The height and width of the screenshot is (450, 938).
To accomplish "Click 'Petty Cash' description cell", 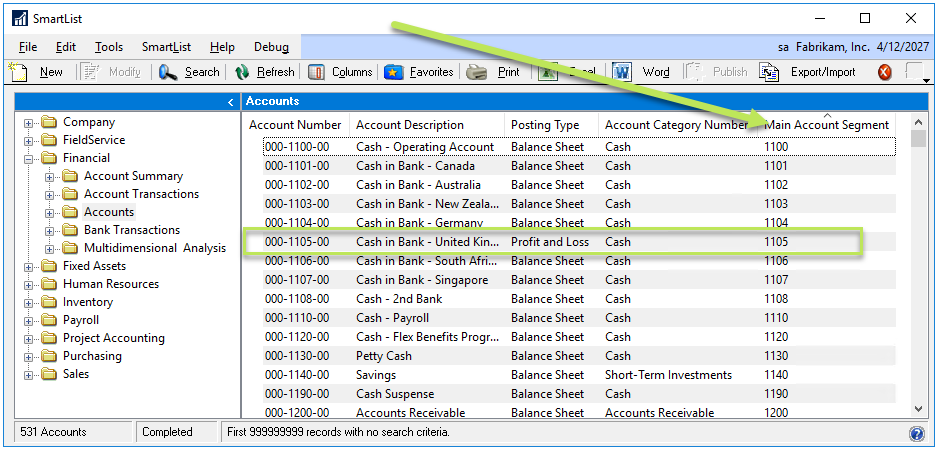I will coord(383,356).
